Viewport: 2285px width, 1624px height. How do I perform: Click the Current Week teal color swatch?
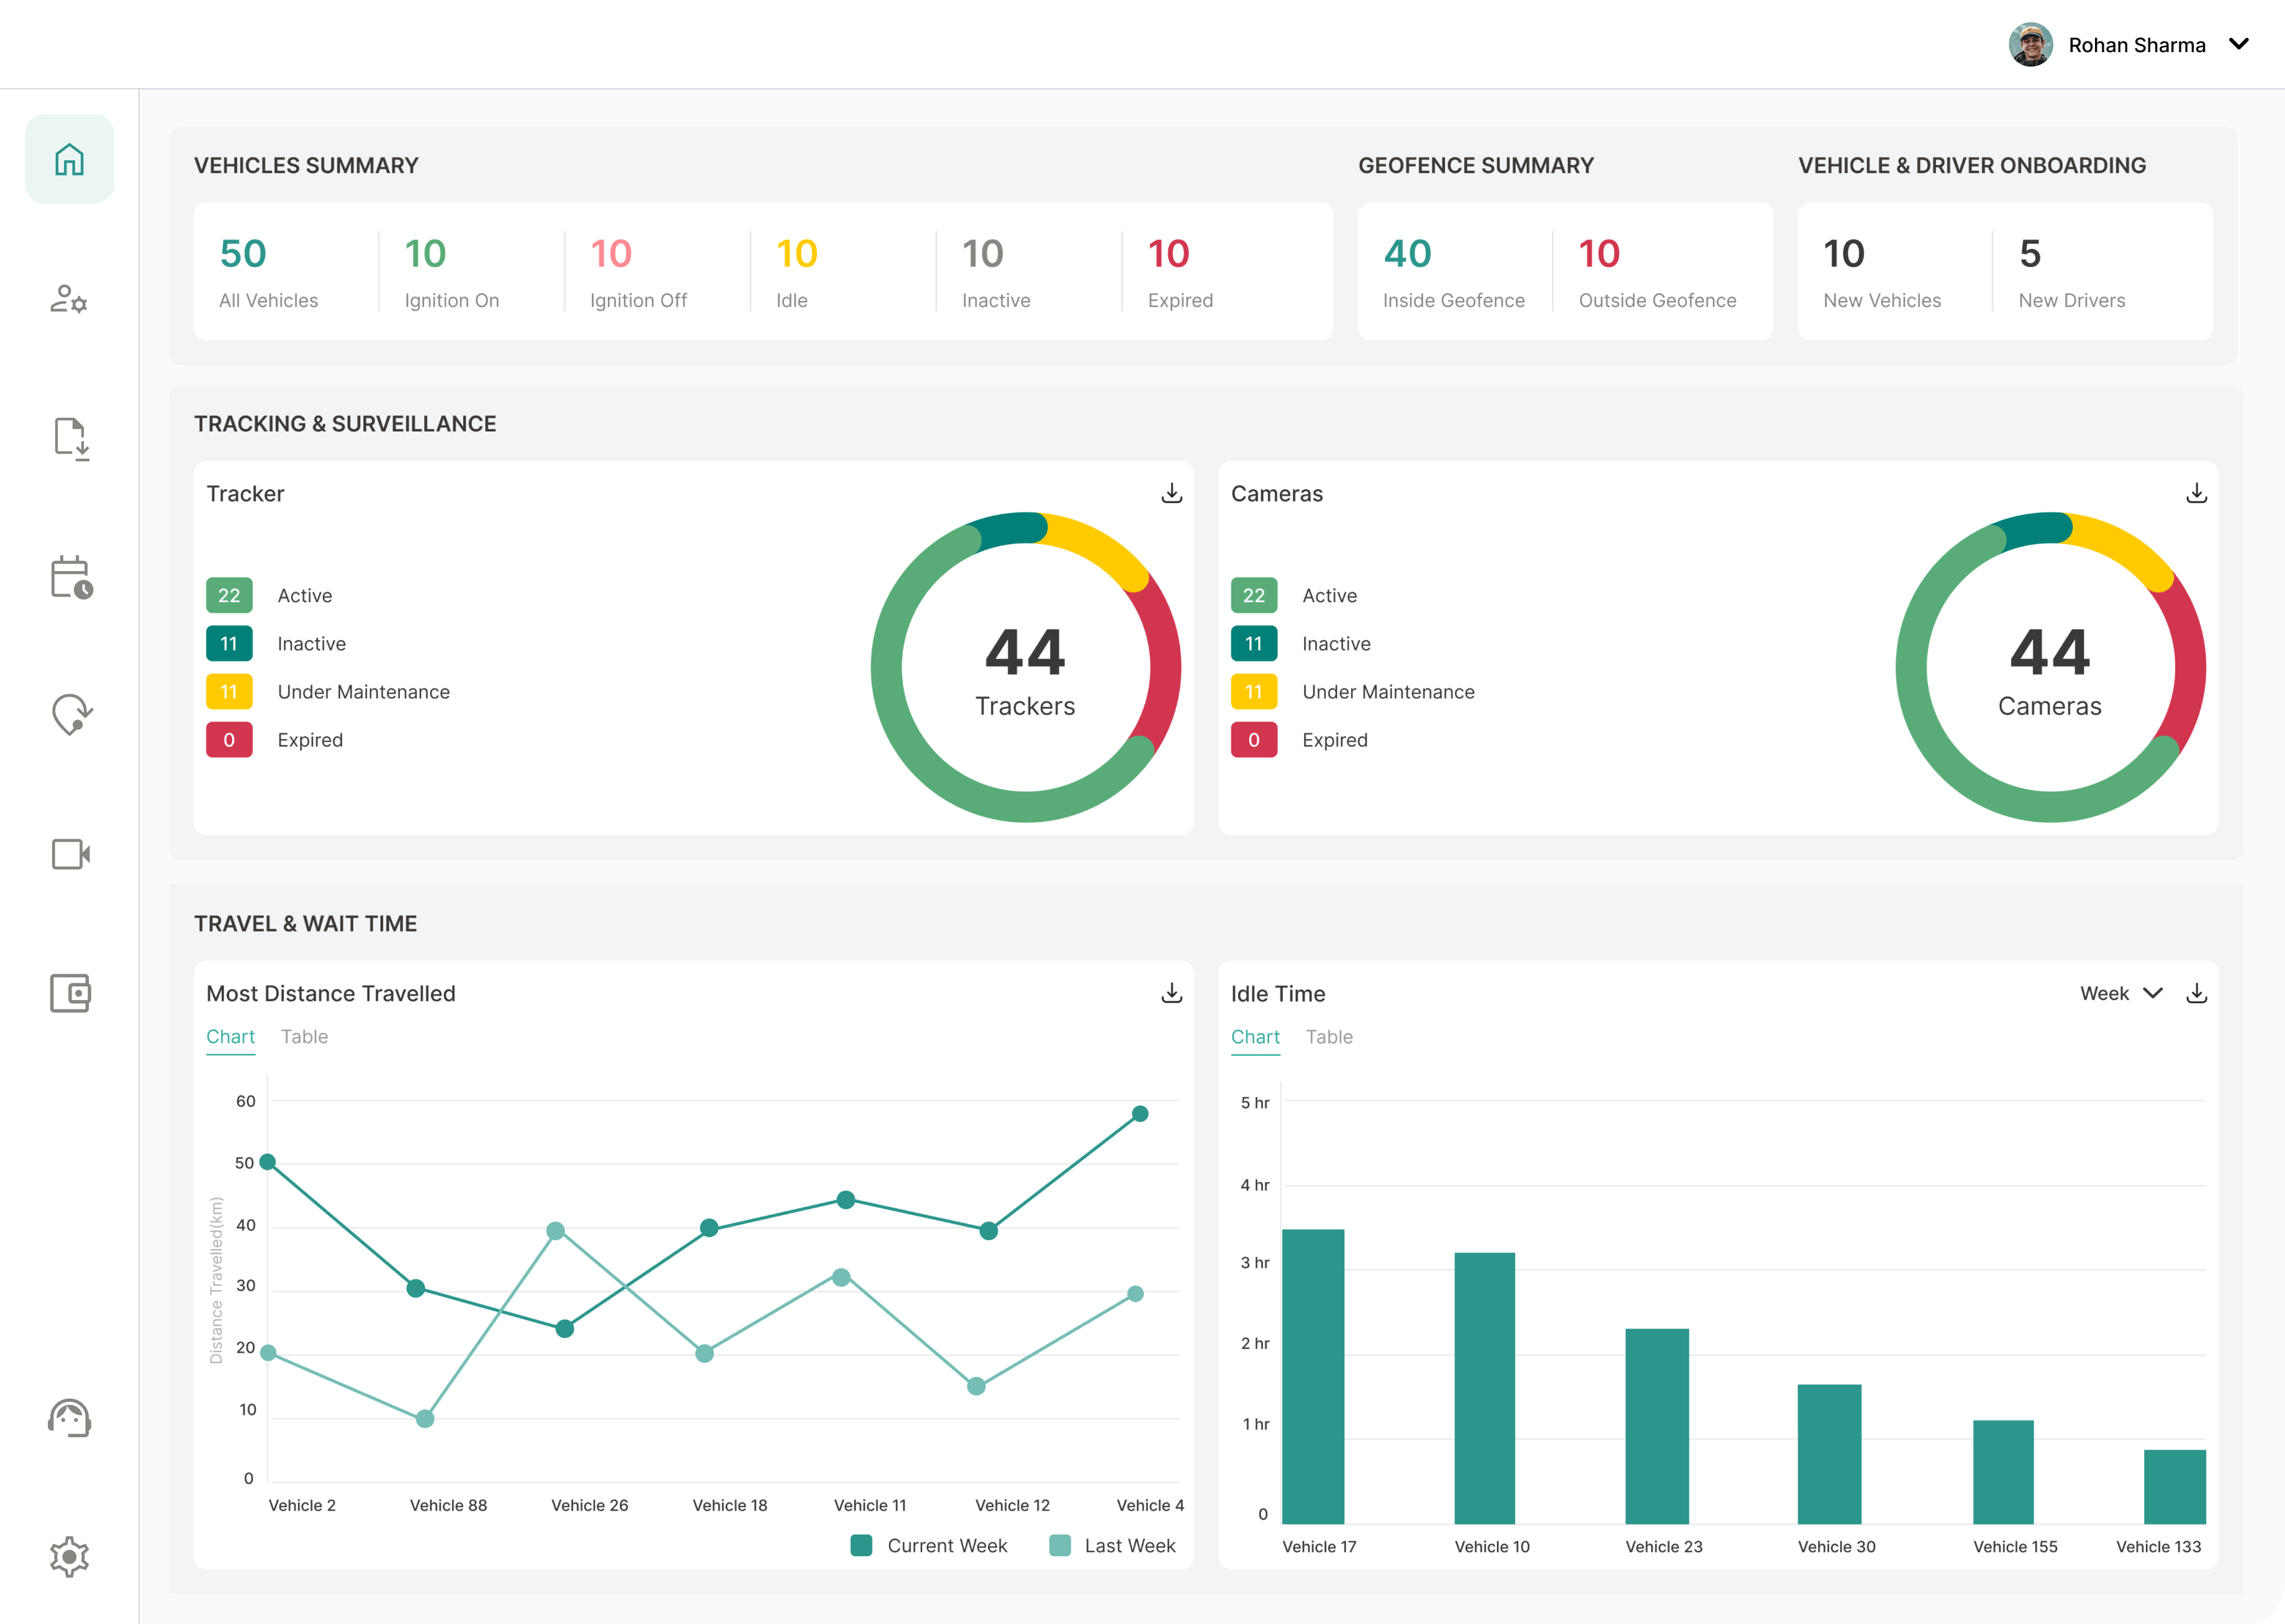(861, 1545)
